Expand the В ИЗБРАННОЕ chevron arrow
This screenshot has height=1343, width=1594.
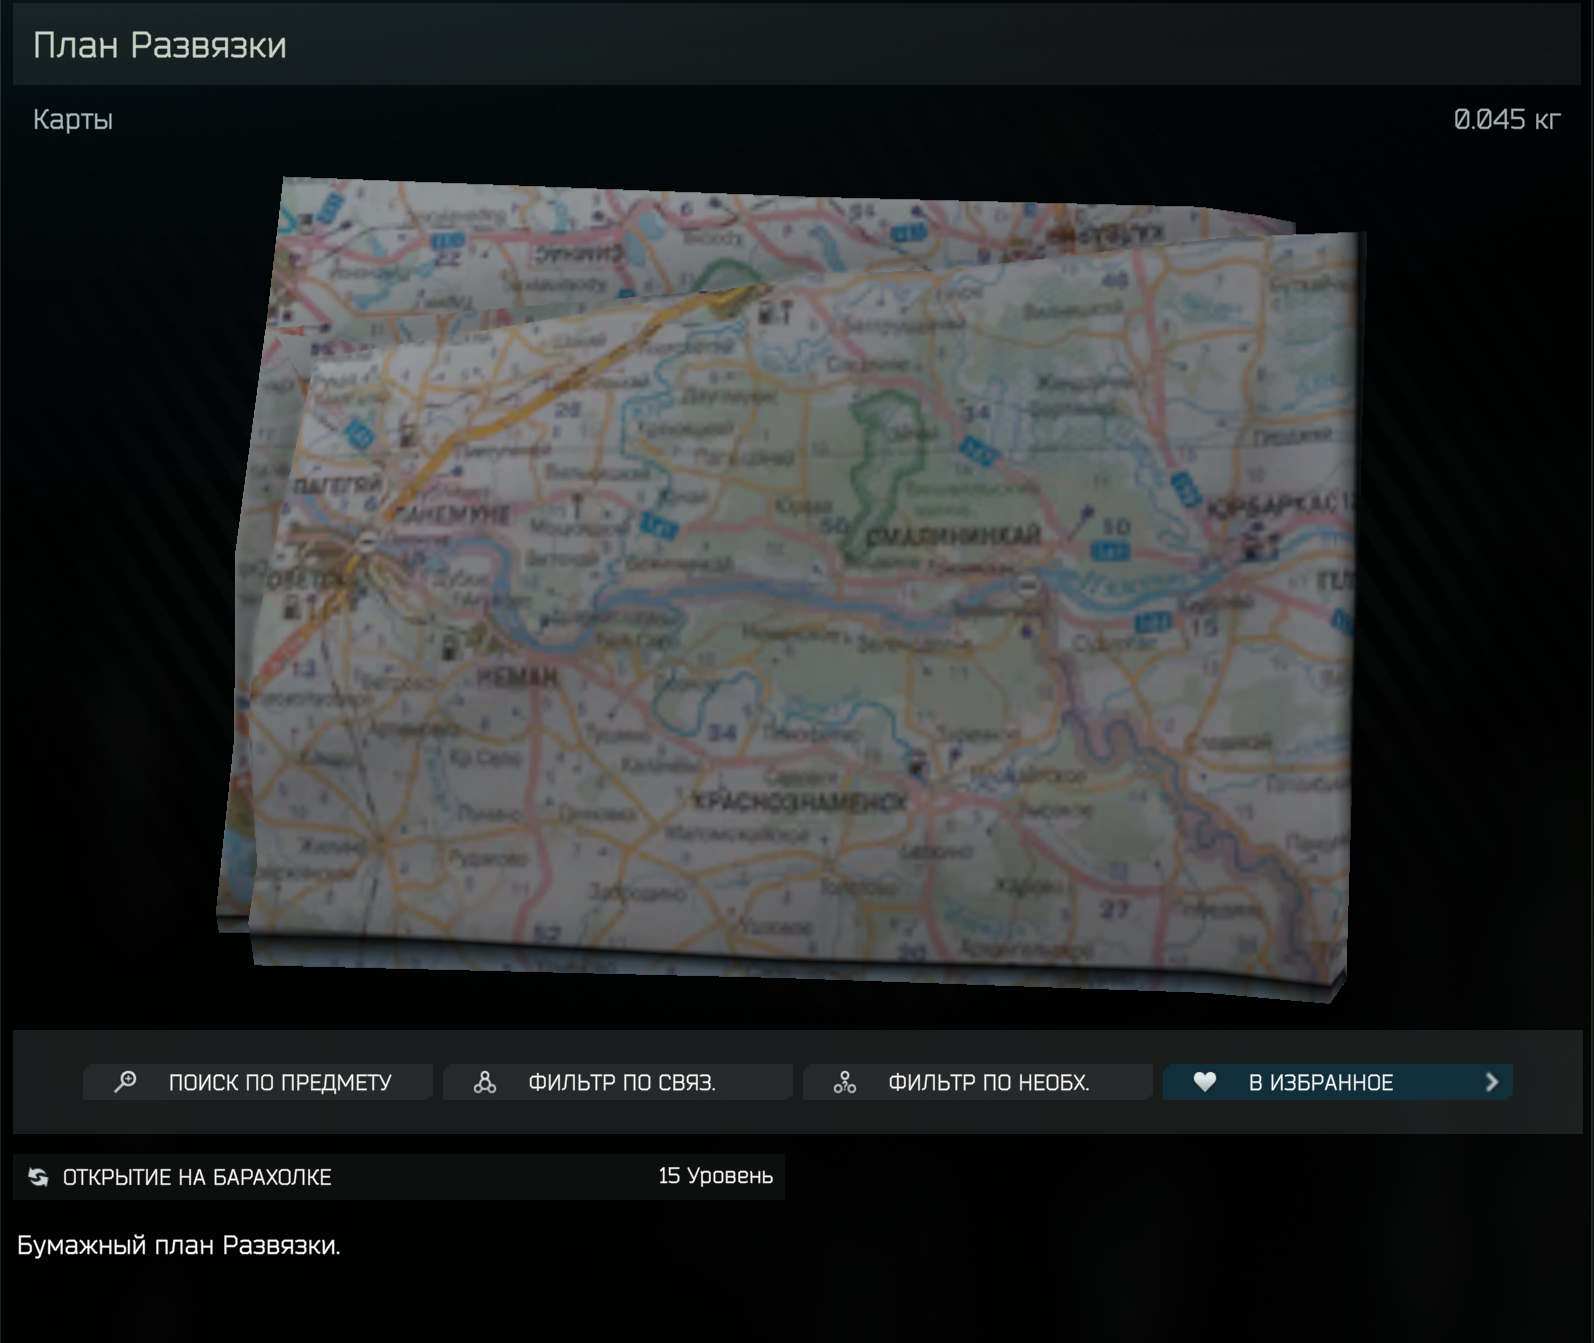pos(1492,1082)
